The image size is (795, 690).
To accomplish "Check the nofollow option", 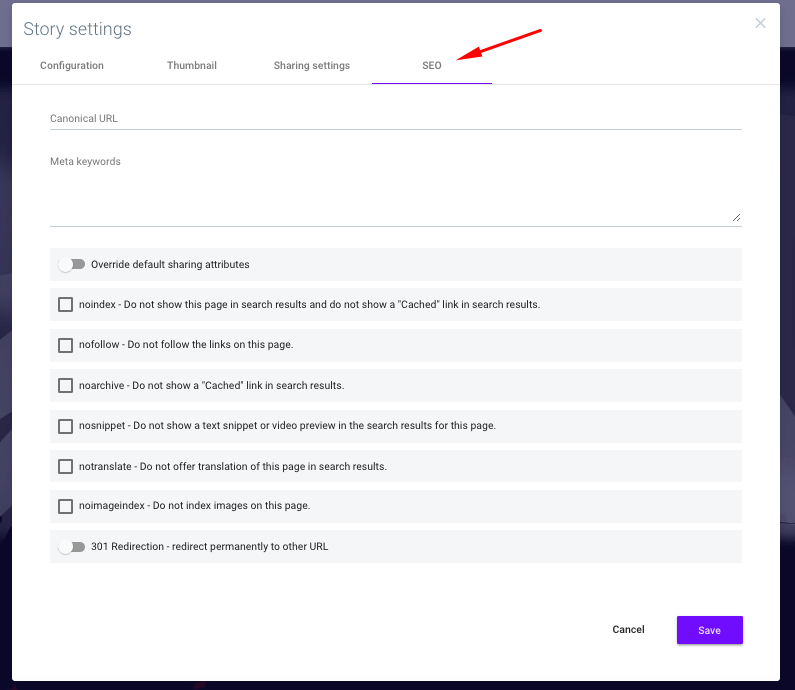I will [x=65, y=345].
